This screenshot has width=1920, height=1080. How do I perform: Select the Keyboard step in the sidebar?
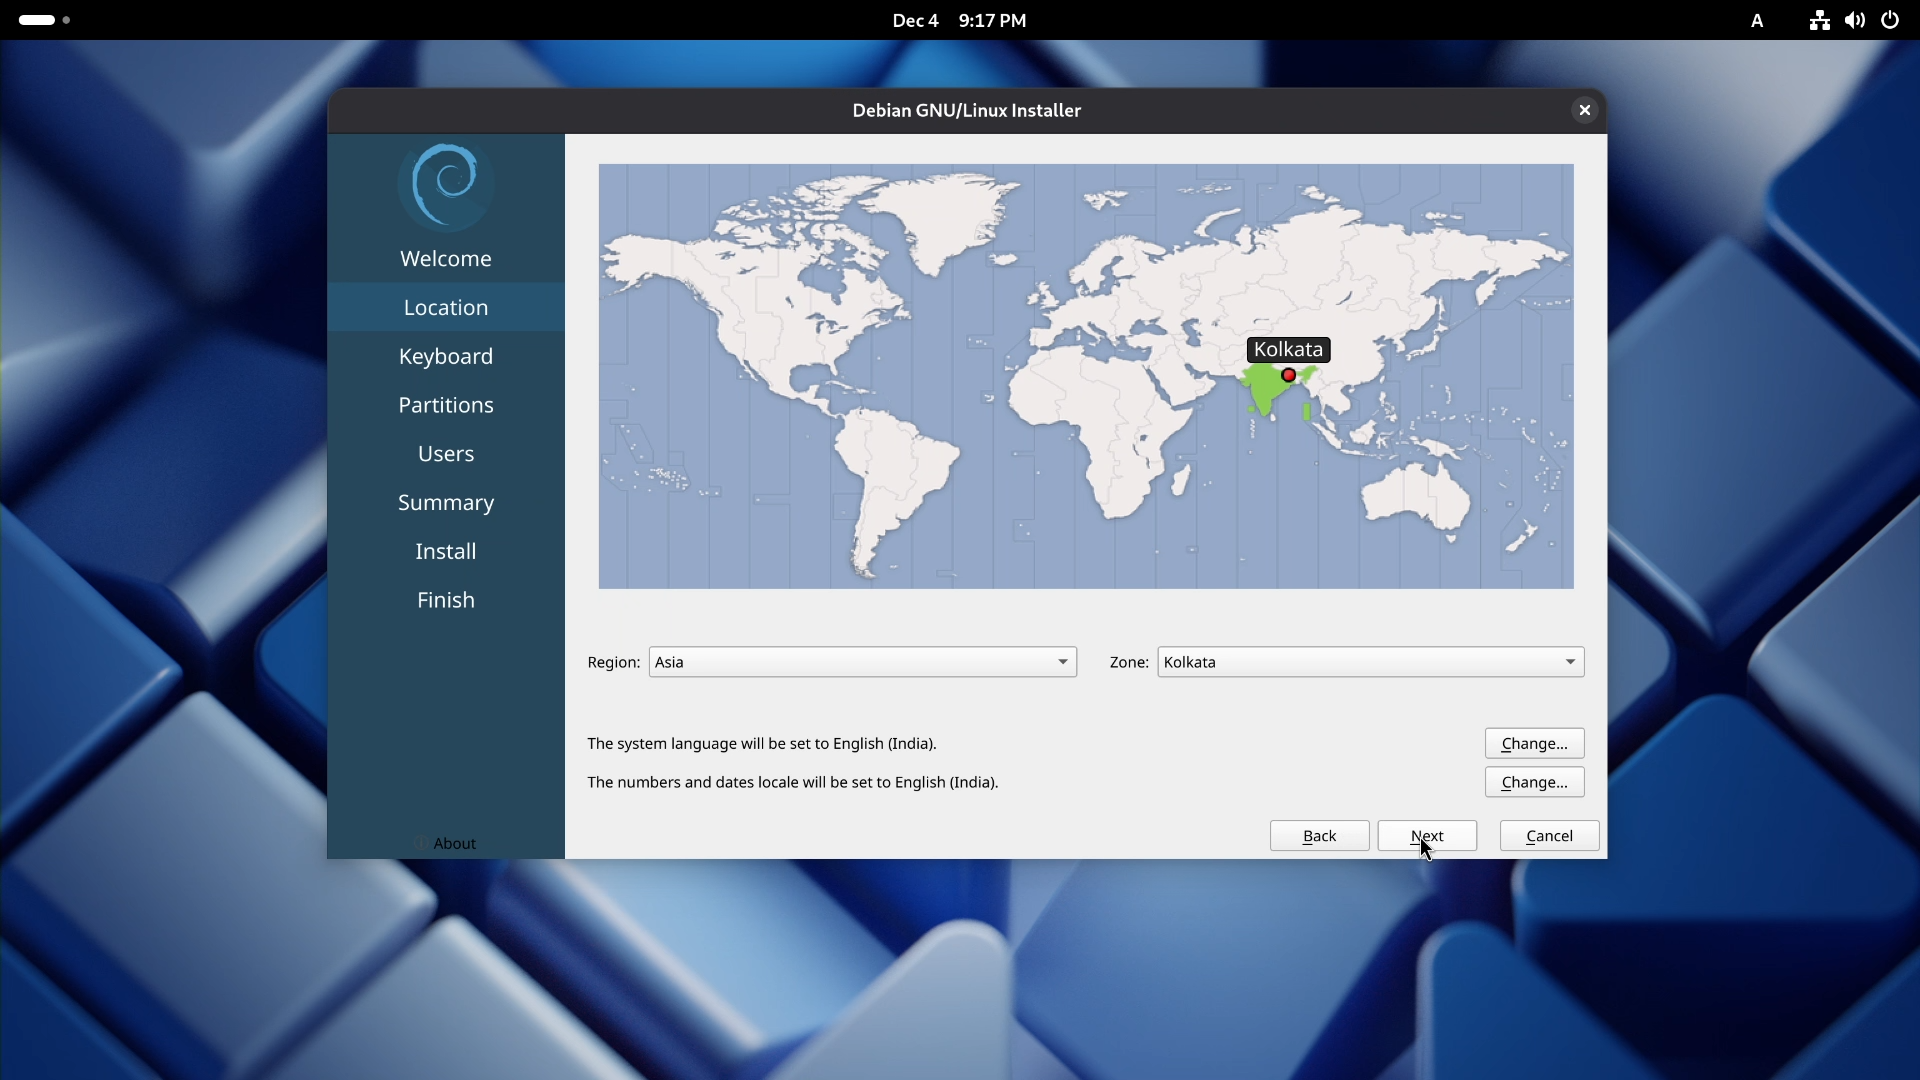446,356
